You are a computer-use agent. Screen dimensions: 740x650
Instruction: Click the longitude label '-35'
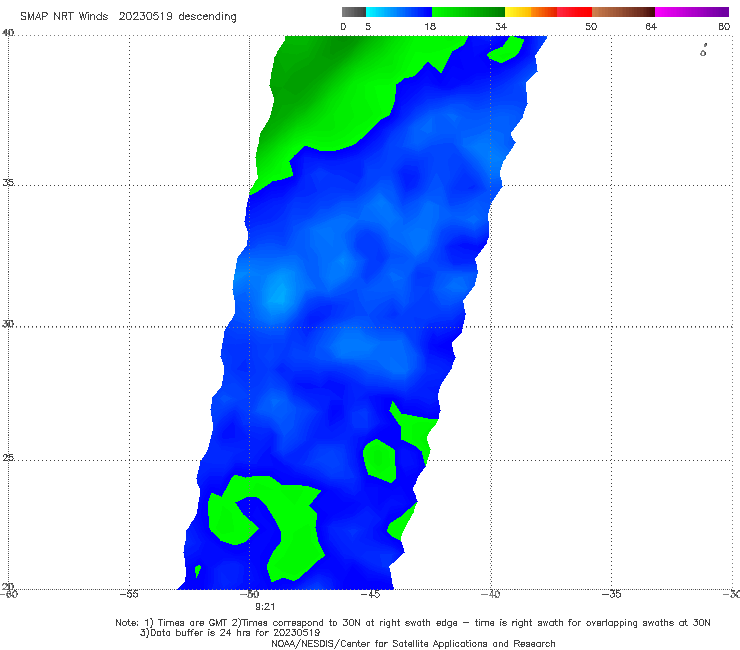pos(611,594)
